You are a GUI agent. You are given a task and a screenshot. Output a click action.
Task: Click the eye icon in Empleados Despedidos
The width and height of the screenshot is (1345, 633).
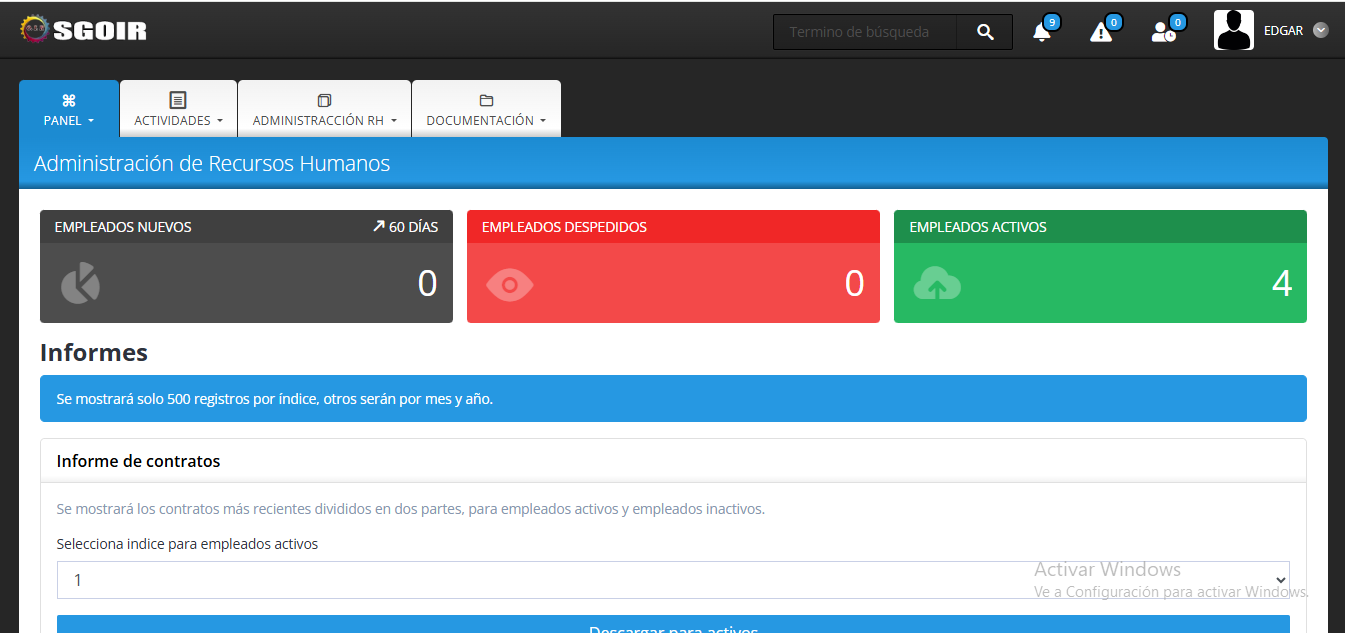(x=510, y=285)
